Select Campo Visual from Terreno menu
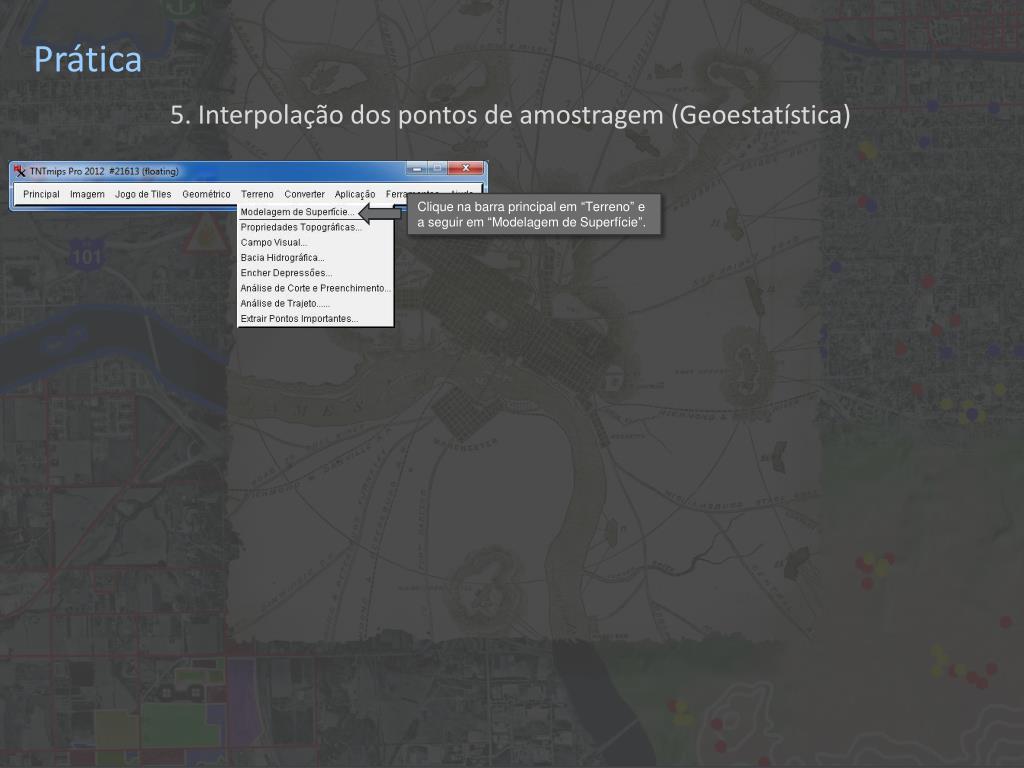Viewport: 1024px width, 768px height. 274,242
